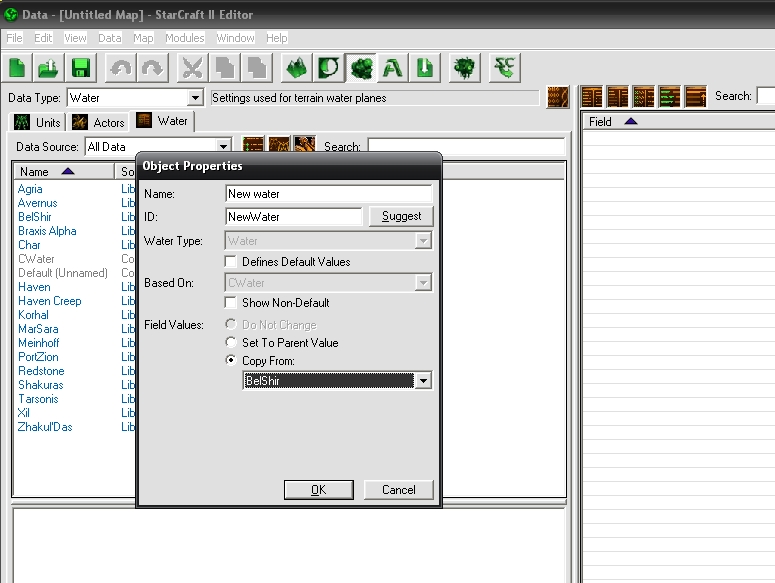The height and width of the screenshot is (583, 775).
Task: Click the Undo arrow toolbar icon
Action: click(x=121, y=68)
